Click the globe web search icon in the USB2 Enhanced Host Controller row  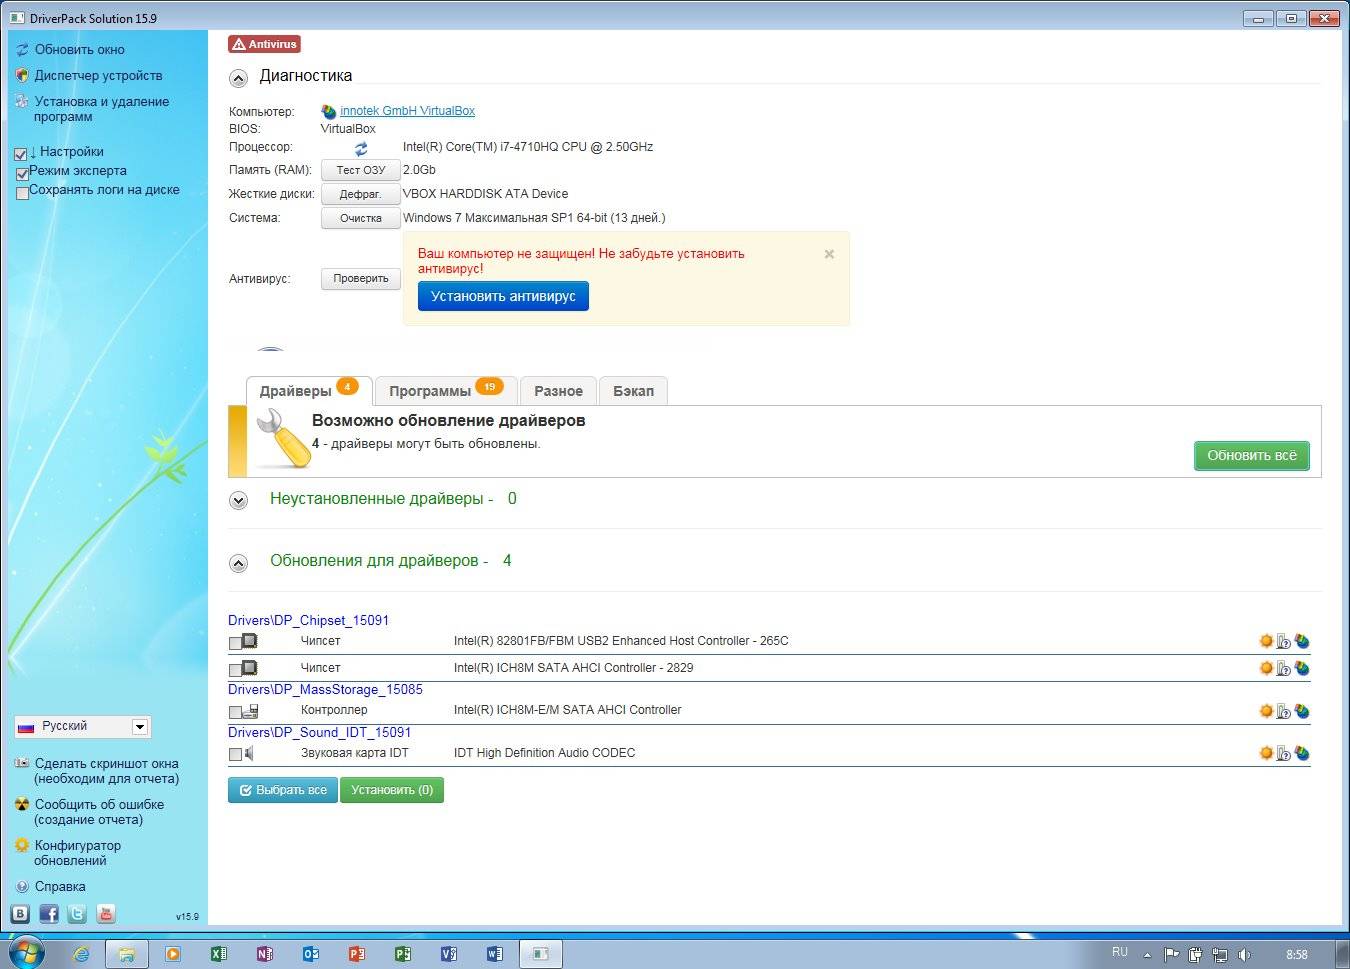[1302, 641]
